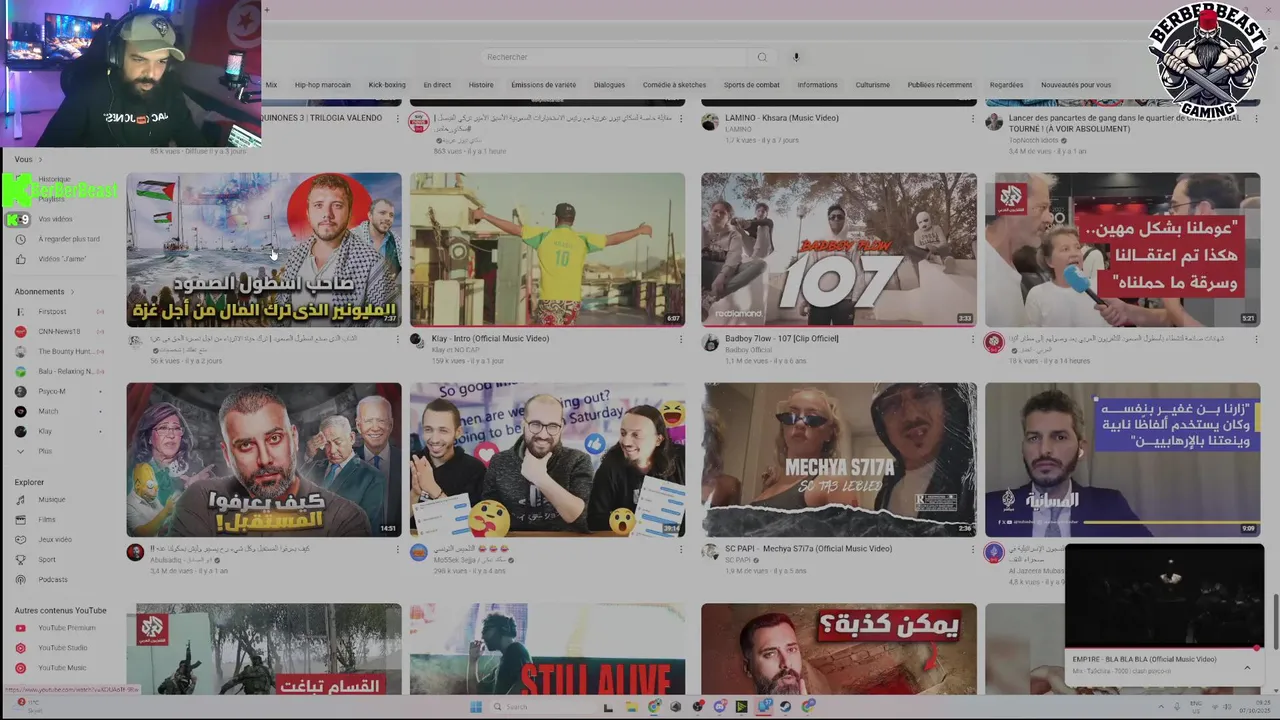Viewport: 1280px width, 720px height.
Task: Select the Histoire filter chip
Action: click(481, 85)
